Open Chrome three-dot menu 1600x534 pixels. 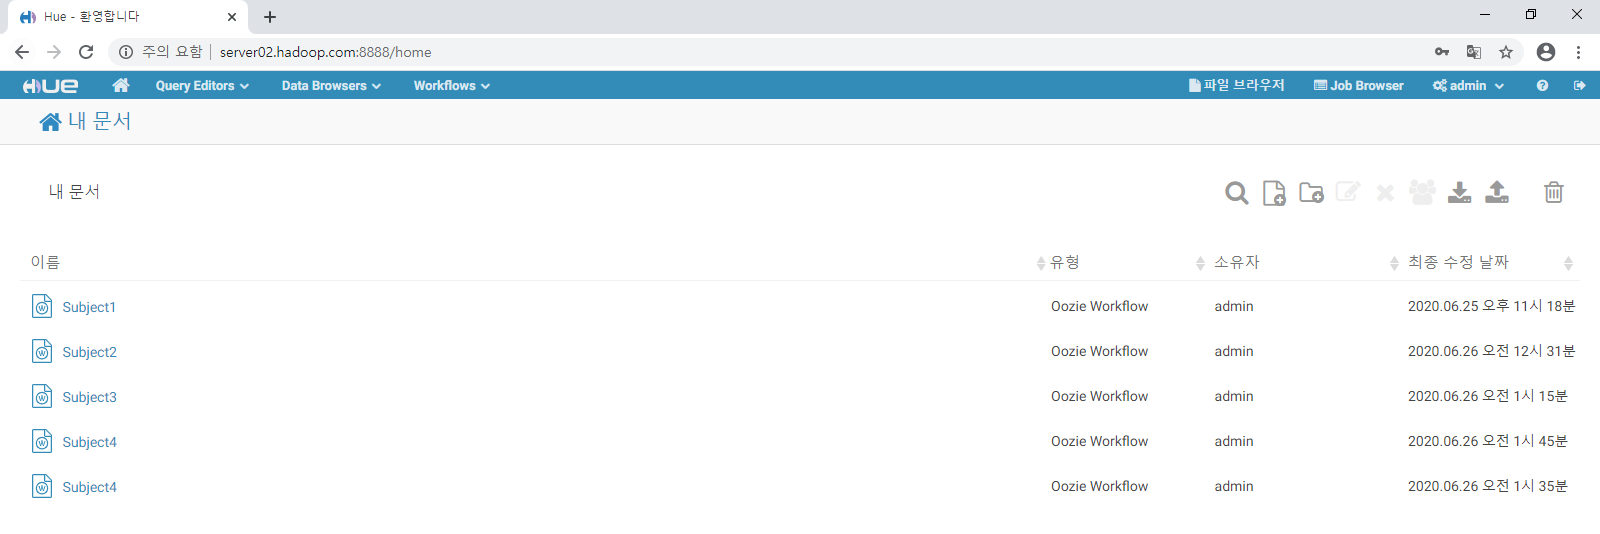click(1578, 52)
